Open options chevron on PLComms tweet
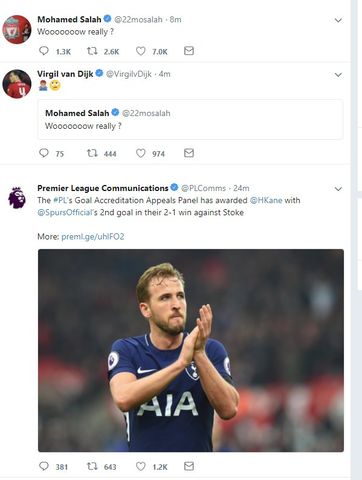Screen dimensions: 362x480 point(338,189)
